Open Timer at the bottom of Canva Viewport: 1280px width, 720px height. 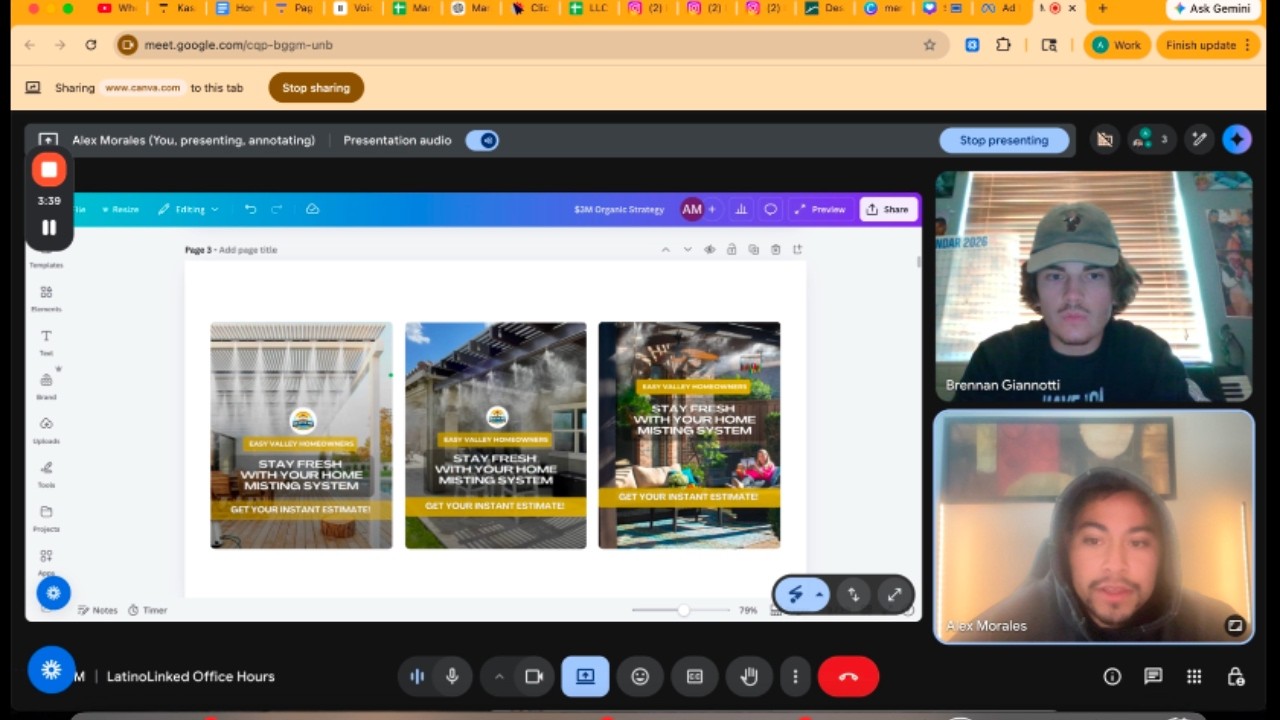tap(148, 610)
